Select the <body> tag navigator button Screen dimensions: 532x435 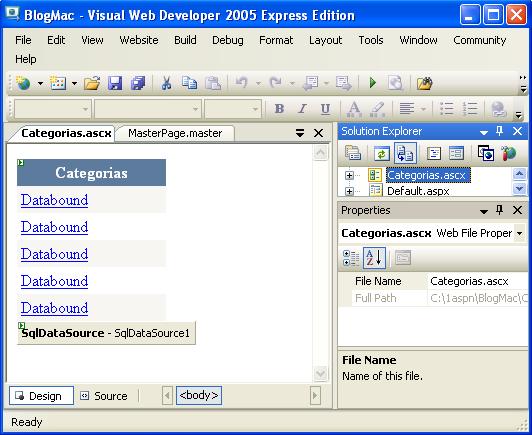click(199, 395)
